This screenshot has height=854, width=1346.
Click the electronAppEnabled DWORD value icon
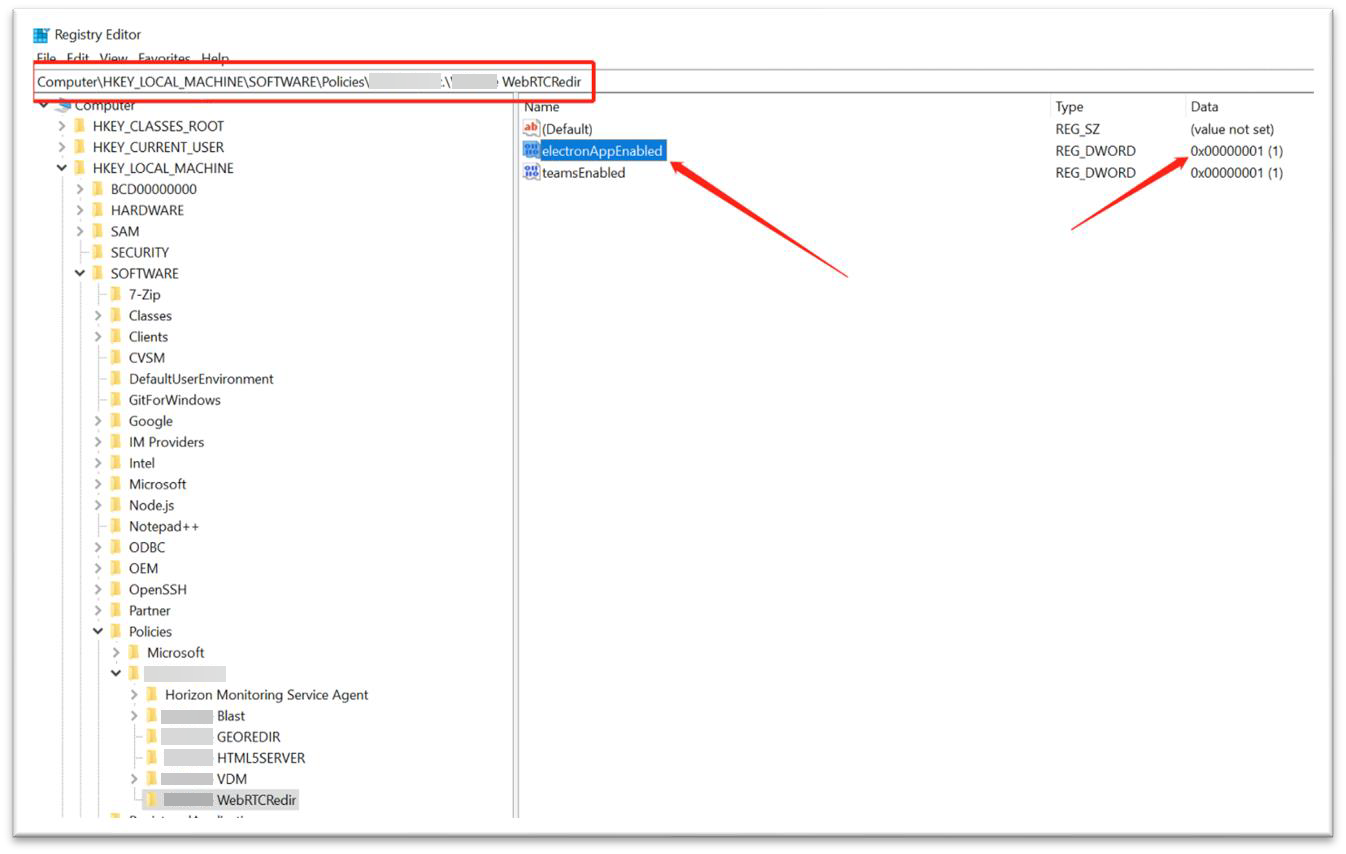531,151
